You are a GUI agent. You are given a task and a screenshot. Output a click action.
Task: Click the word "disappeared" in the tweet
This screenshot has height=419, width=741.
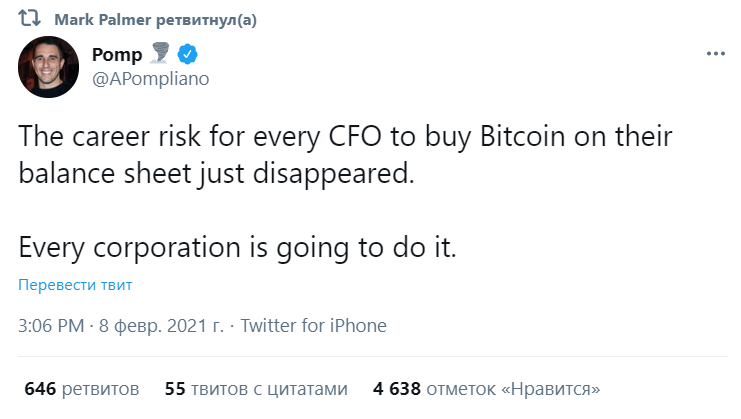(x=343, y=173)
